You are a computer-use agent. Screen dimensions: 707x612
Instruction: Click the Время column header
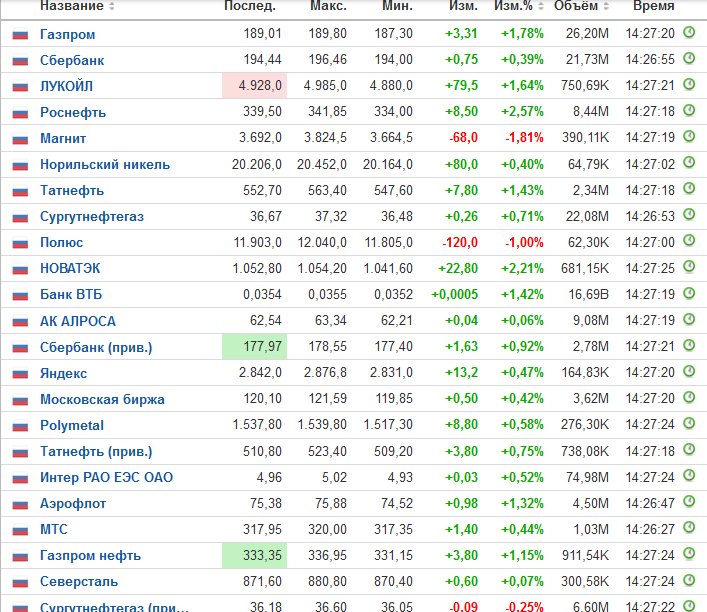(654, 6)
